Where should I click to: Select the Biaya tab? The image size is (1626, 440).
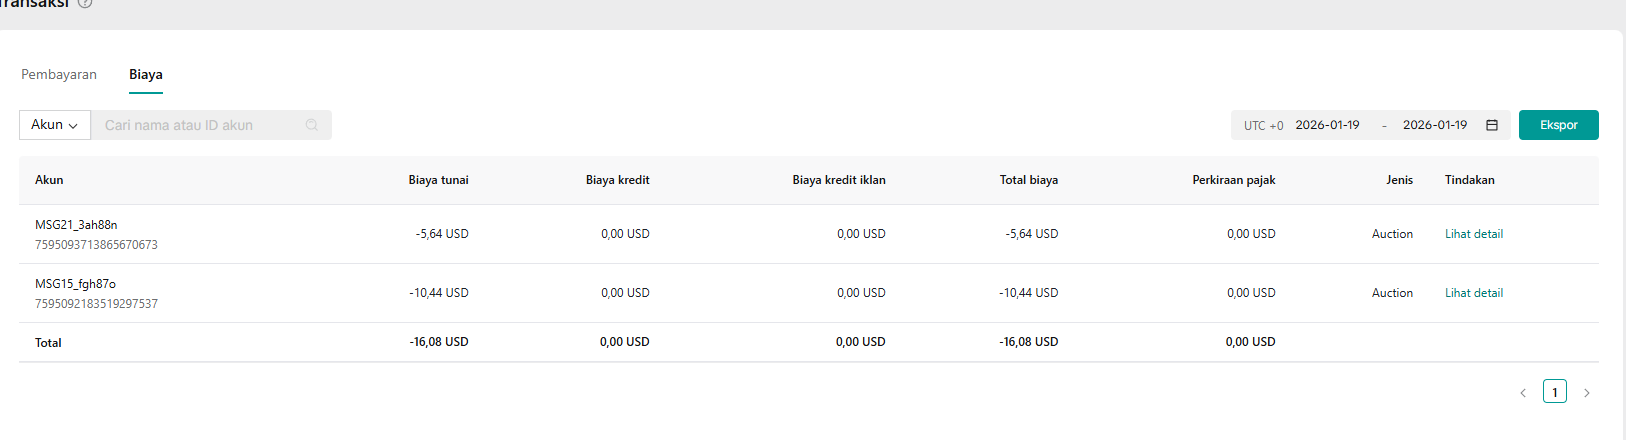click(x=146, y=75)
